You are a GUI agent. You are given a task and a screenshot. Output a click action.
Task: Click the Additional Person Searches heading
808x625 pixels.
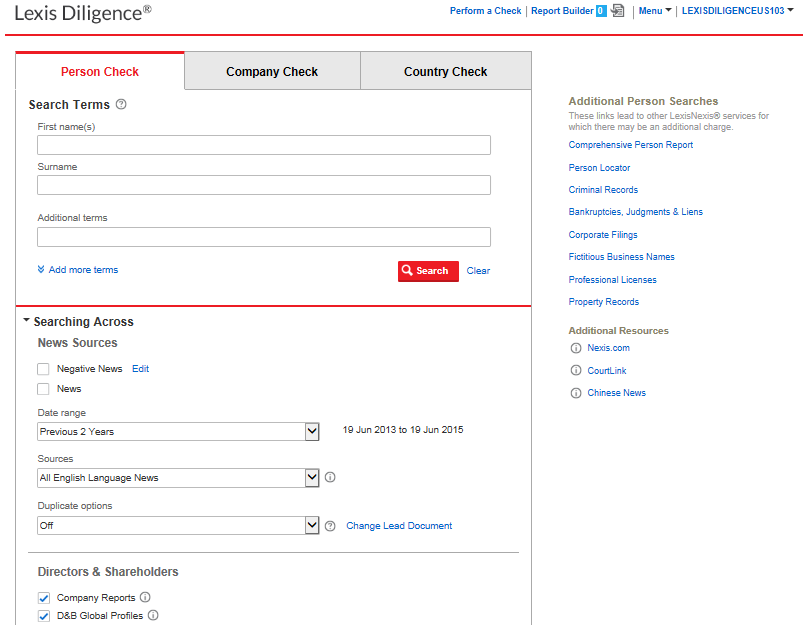643,101
